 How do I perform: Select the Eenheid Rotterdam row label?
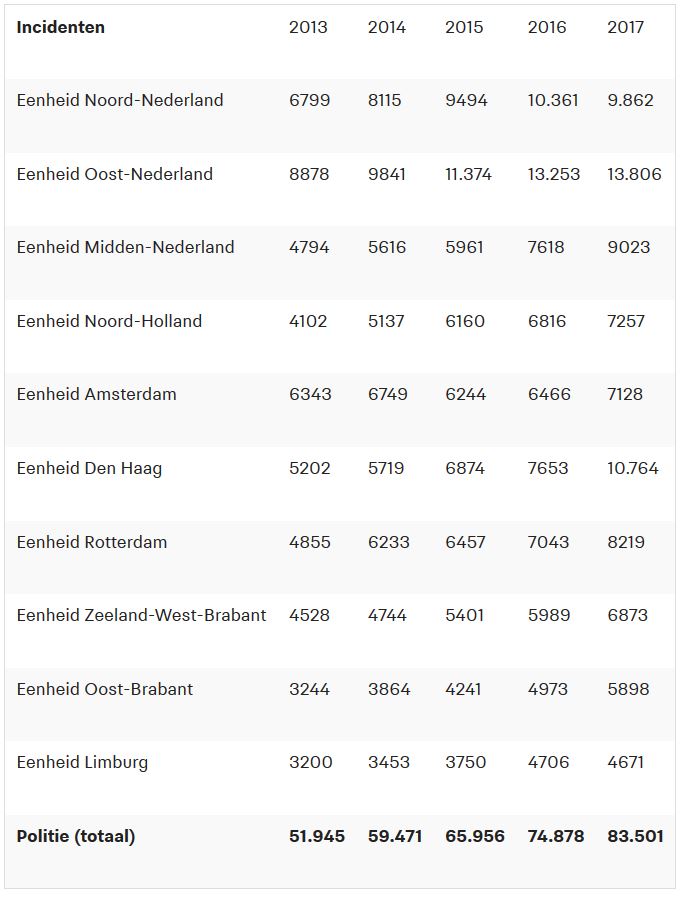[x=92, y=542]
